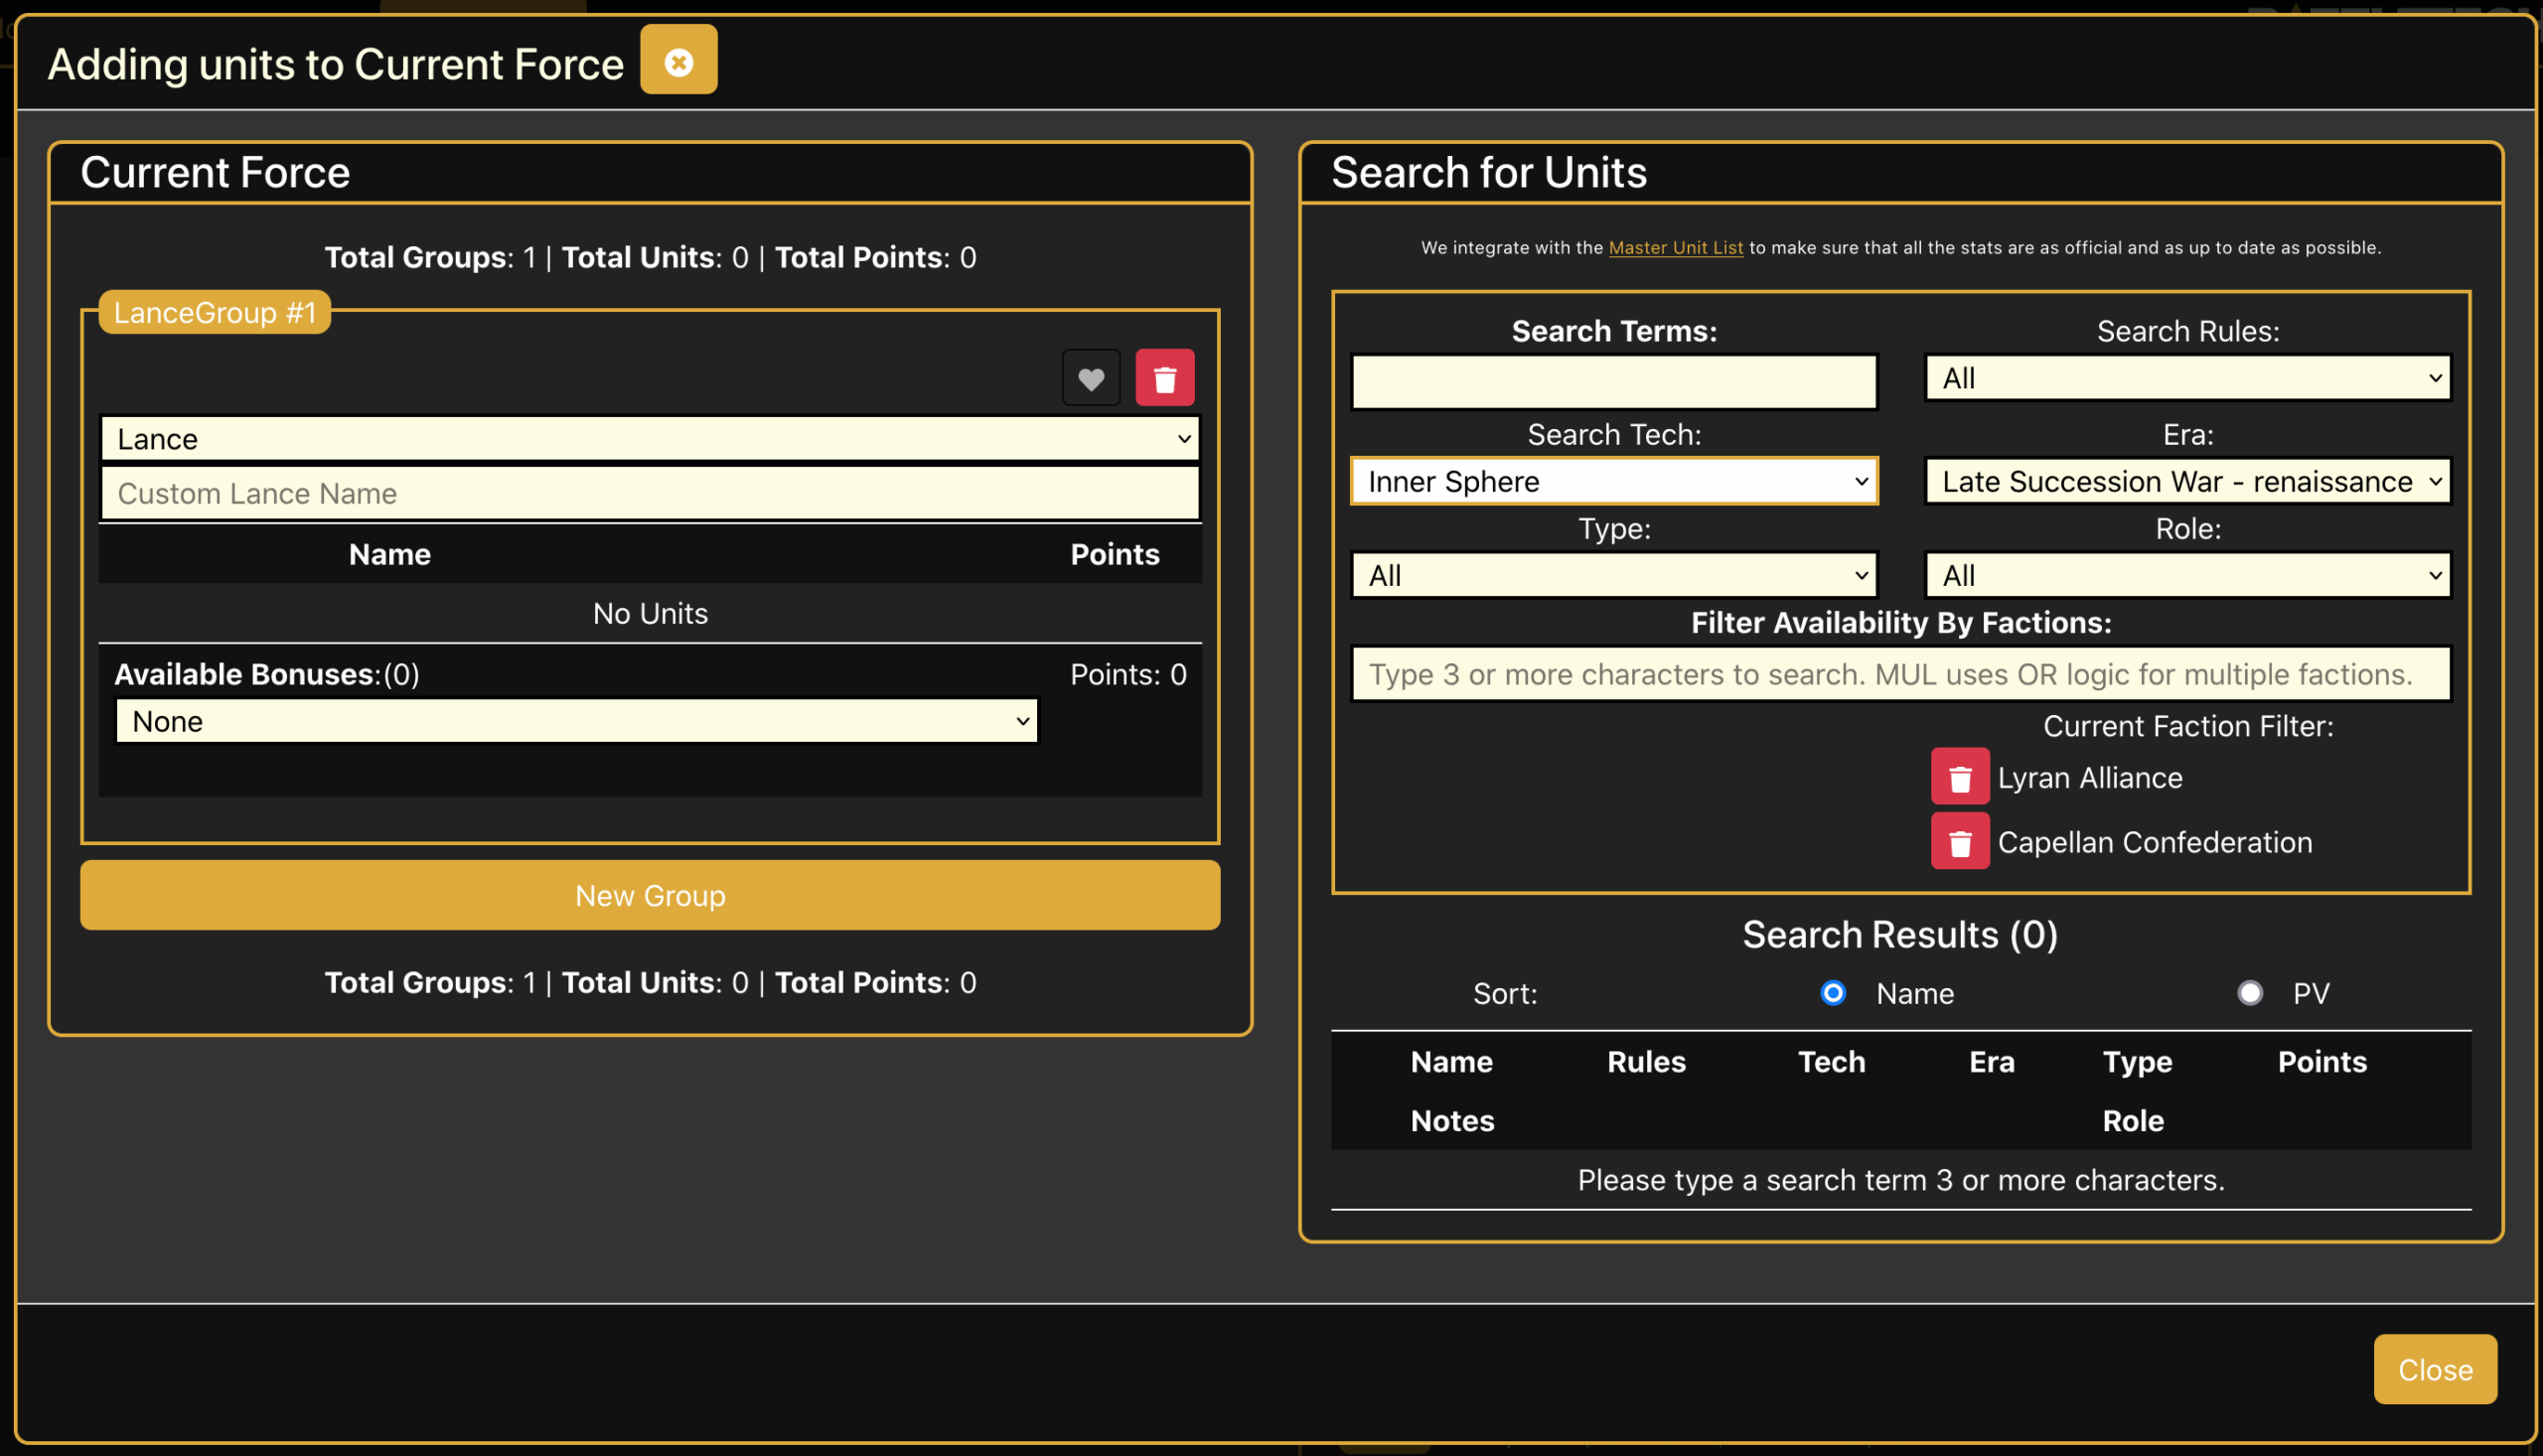The image size is (2543, 1456).
Task: Open the Lance group type dropdown
Action: (650, 439)
